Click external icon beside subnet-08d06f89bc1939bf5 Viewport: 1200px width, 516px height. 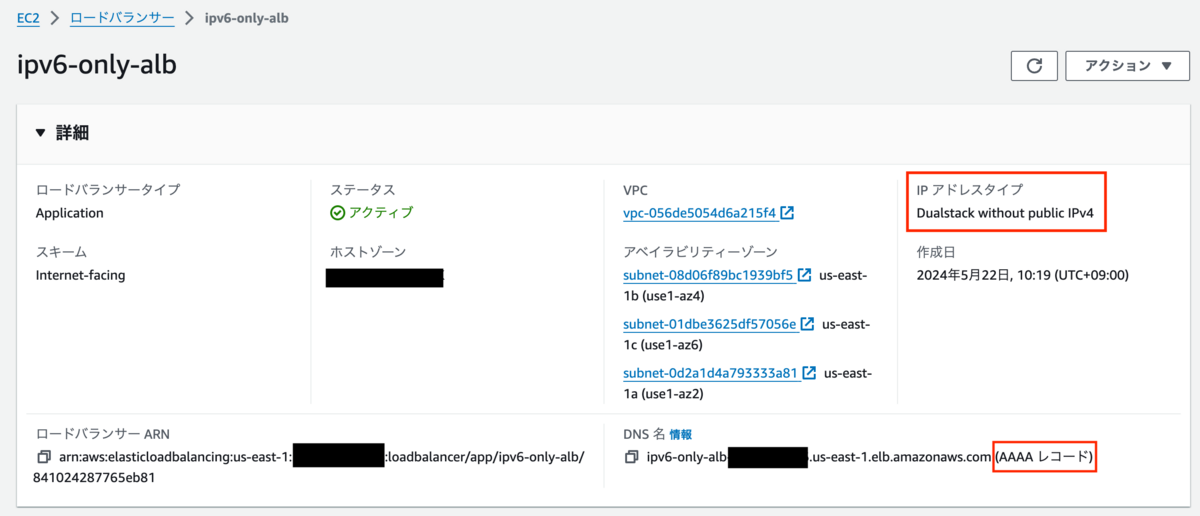click(806, 274)
